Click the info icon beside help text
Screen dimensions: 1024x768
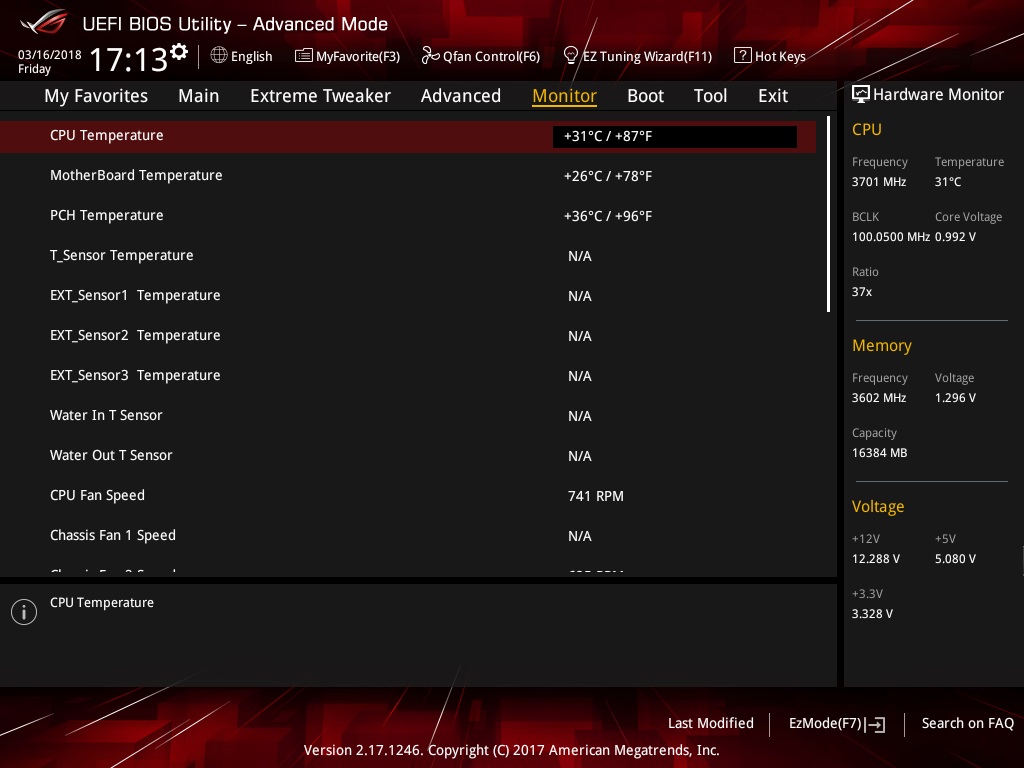tap(24, 612)
